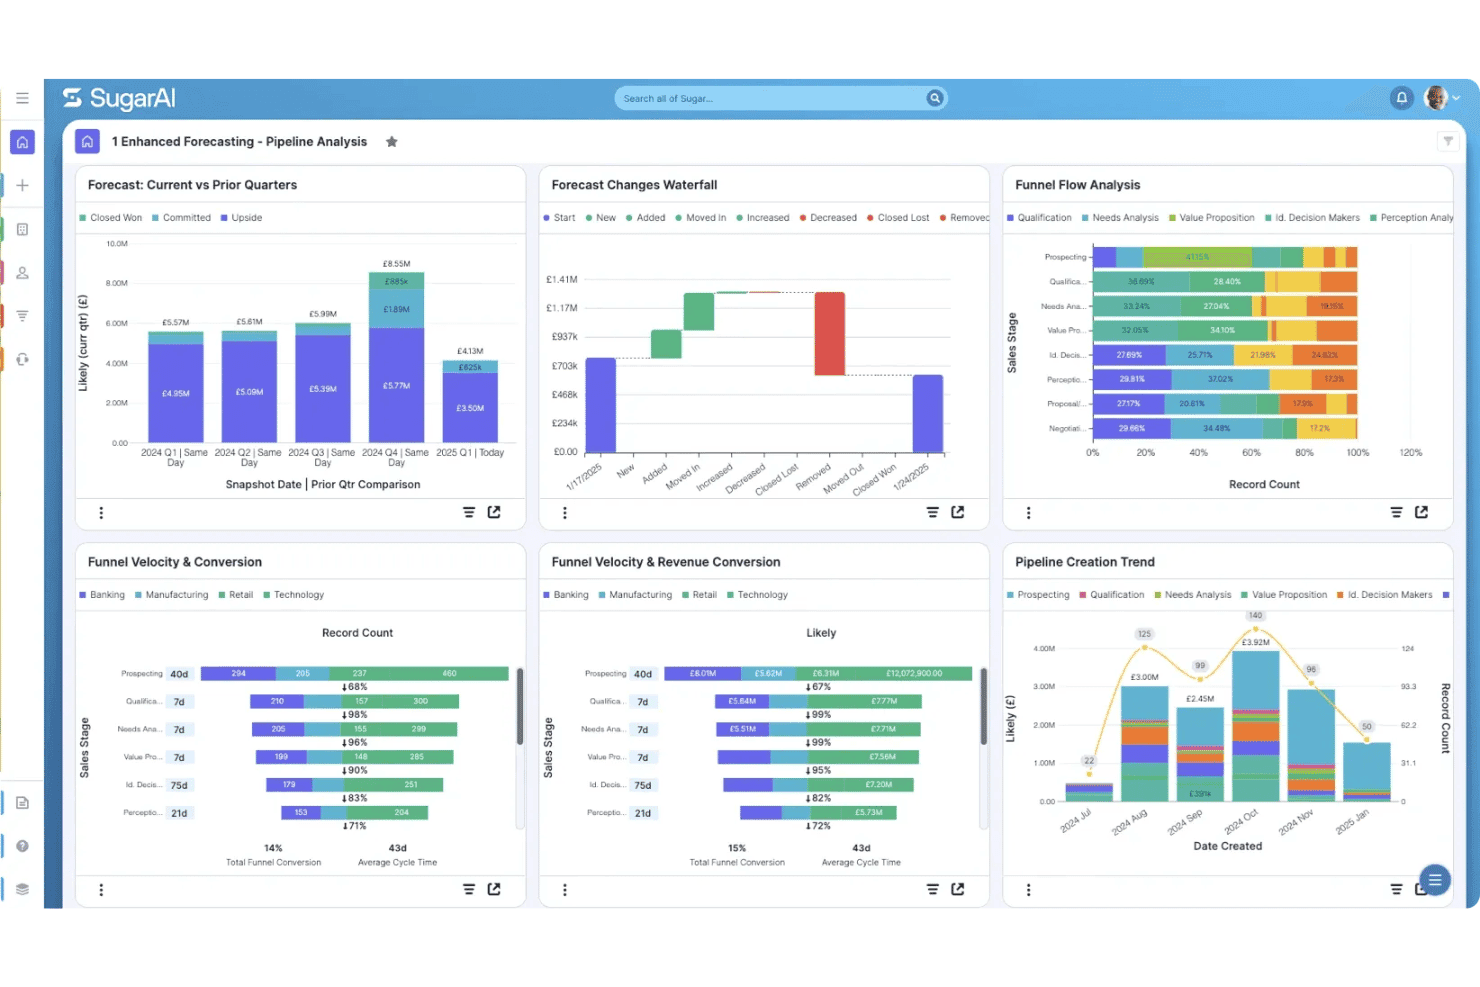
Task: Click the notifications bell icon
Action: pos(1402,98)
